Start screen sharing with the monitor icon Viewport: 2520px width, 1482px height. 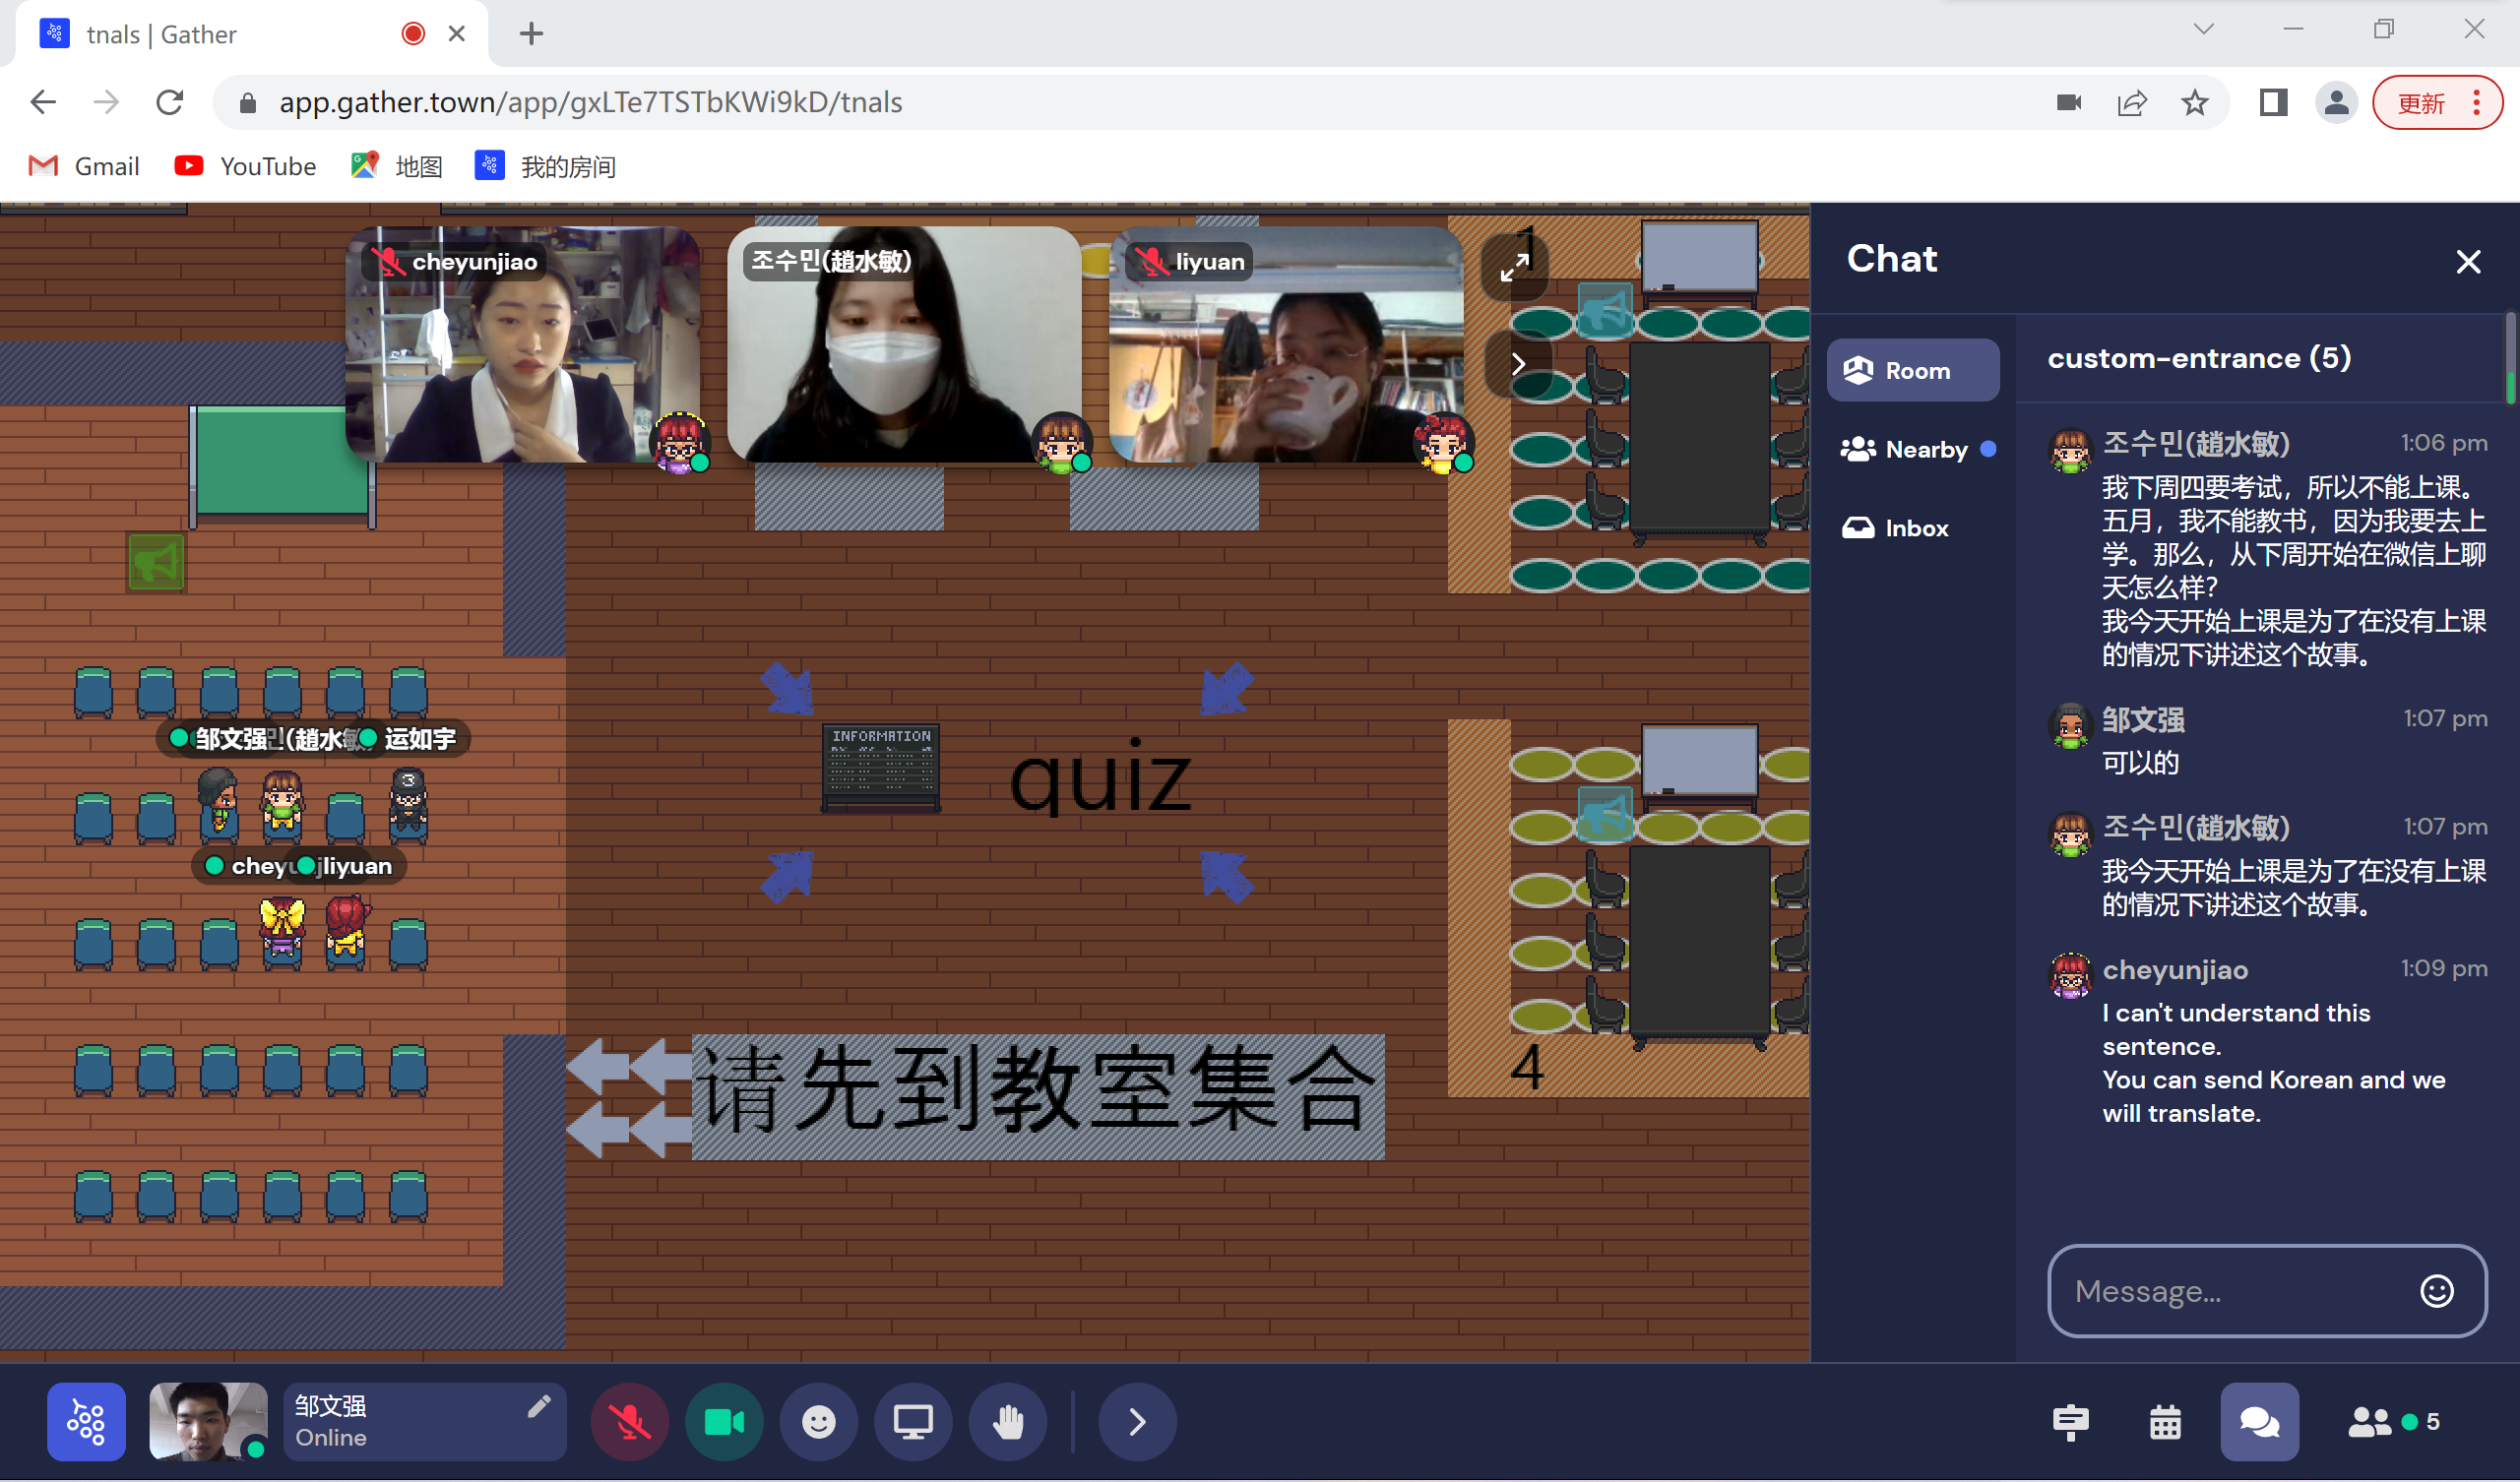click(x=912, y=1421)
